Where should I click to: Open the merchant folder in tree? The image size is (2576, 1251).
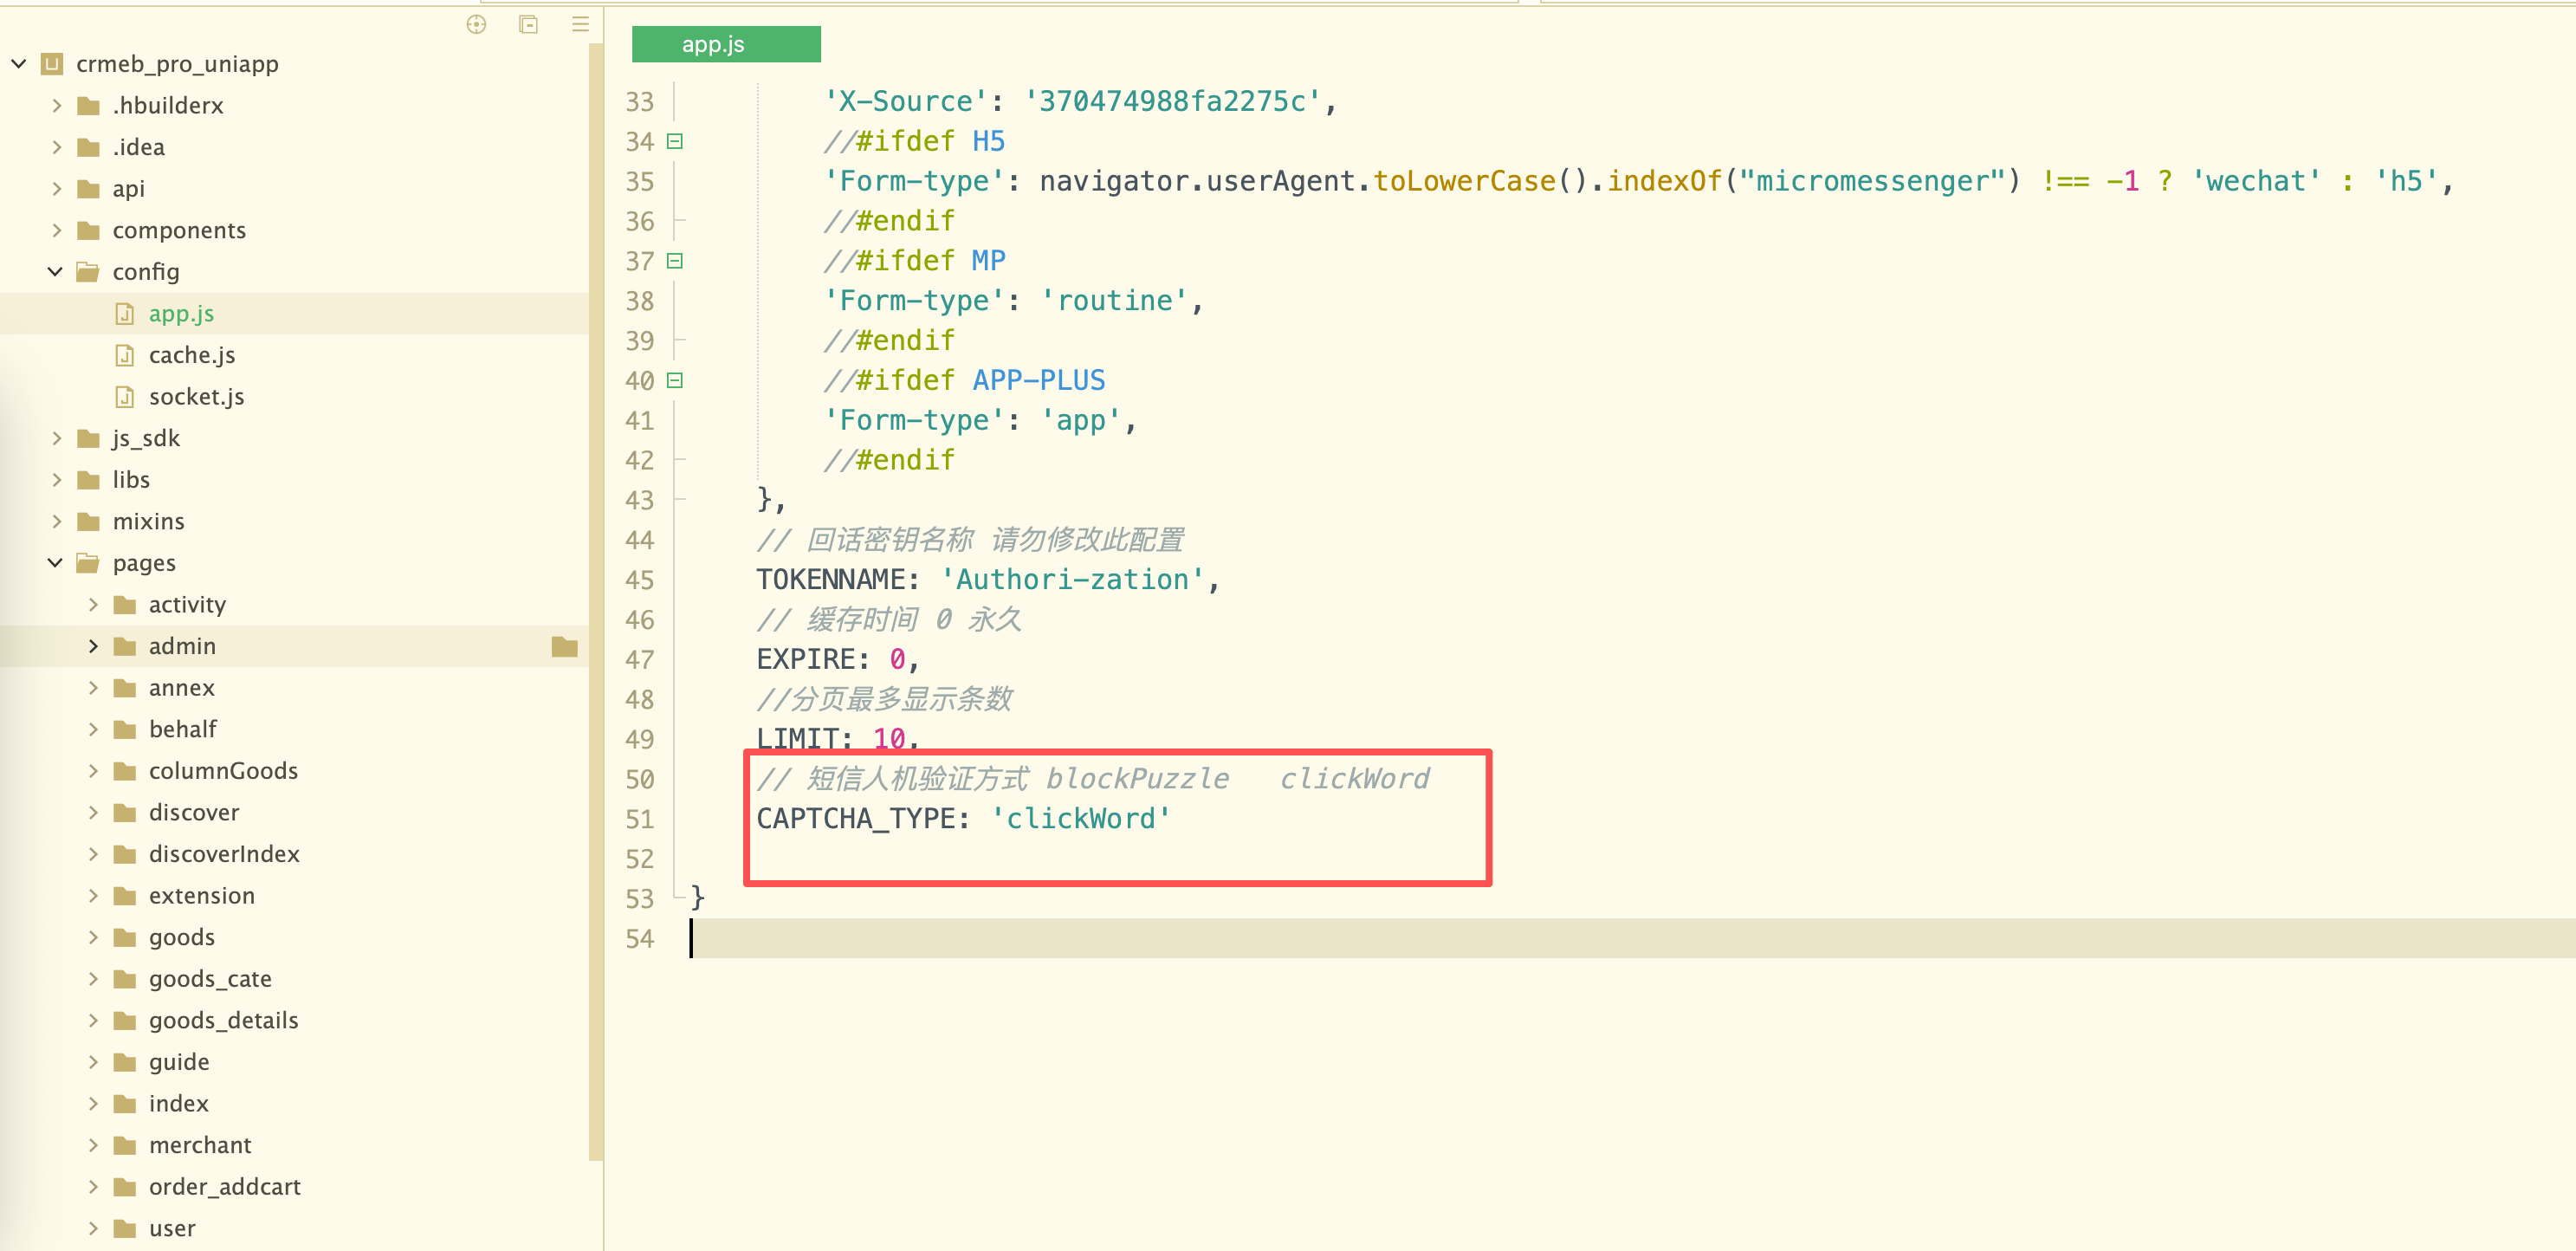point(200,1145)
